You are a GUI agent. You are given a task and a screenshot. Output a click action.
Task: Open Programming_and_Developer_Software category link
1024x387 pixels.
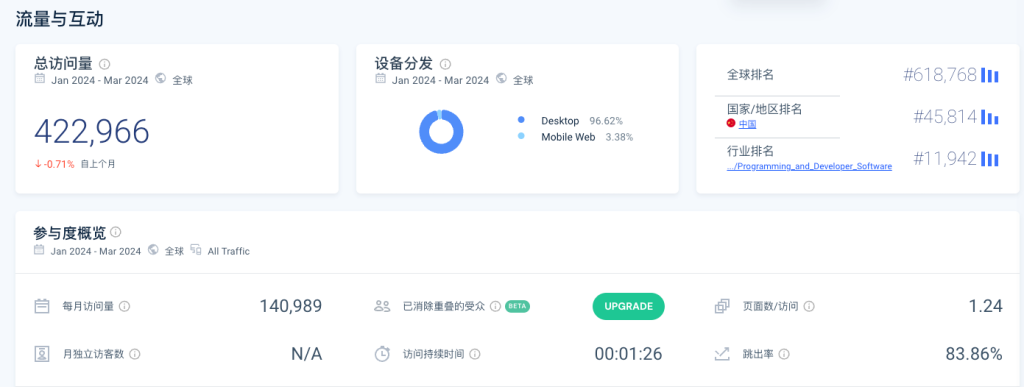click(809, 166)
